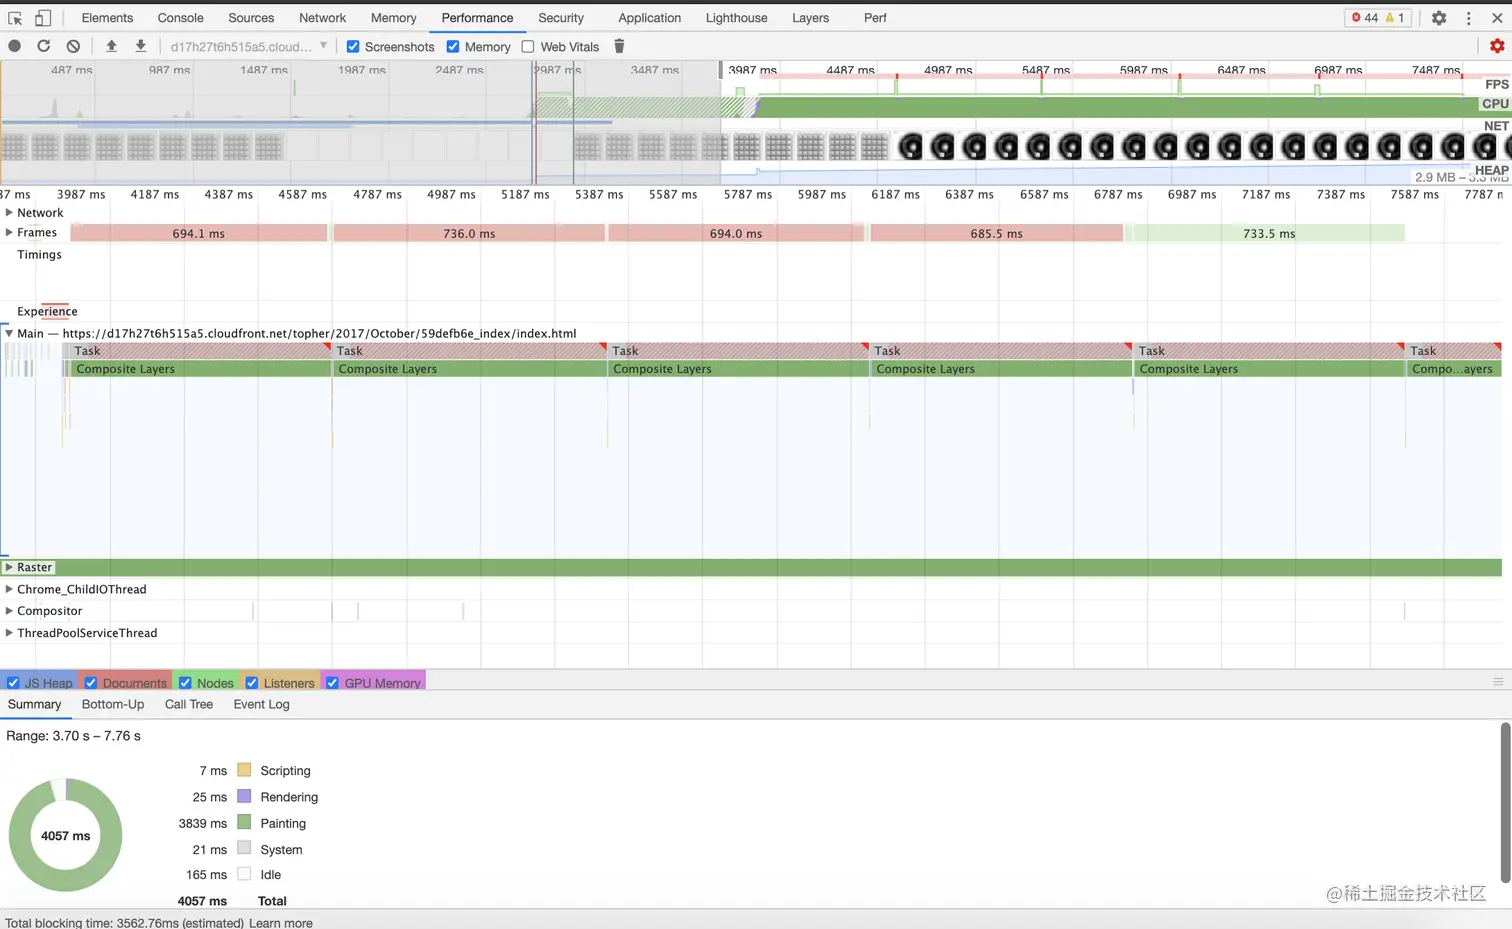
Task: Switch to the Layers tab
Action: coord(810,18)
